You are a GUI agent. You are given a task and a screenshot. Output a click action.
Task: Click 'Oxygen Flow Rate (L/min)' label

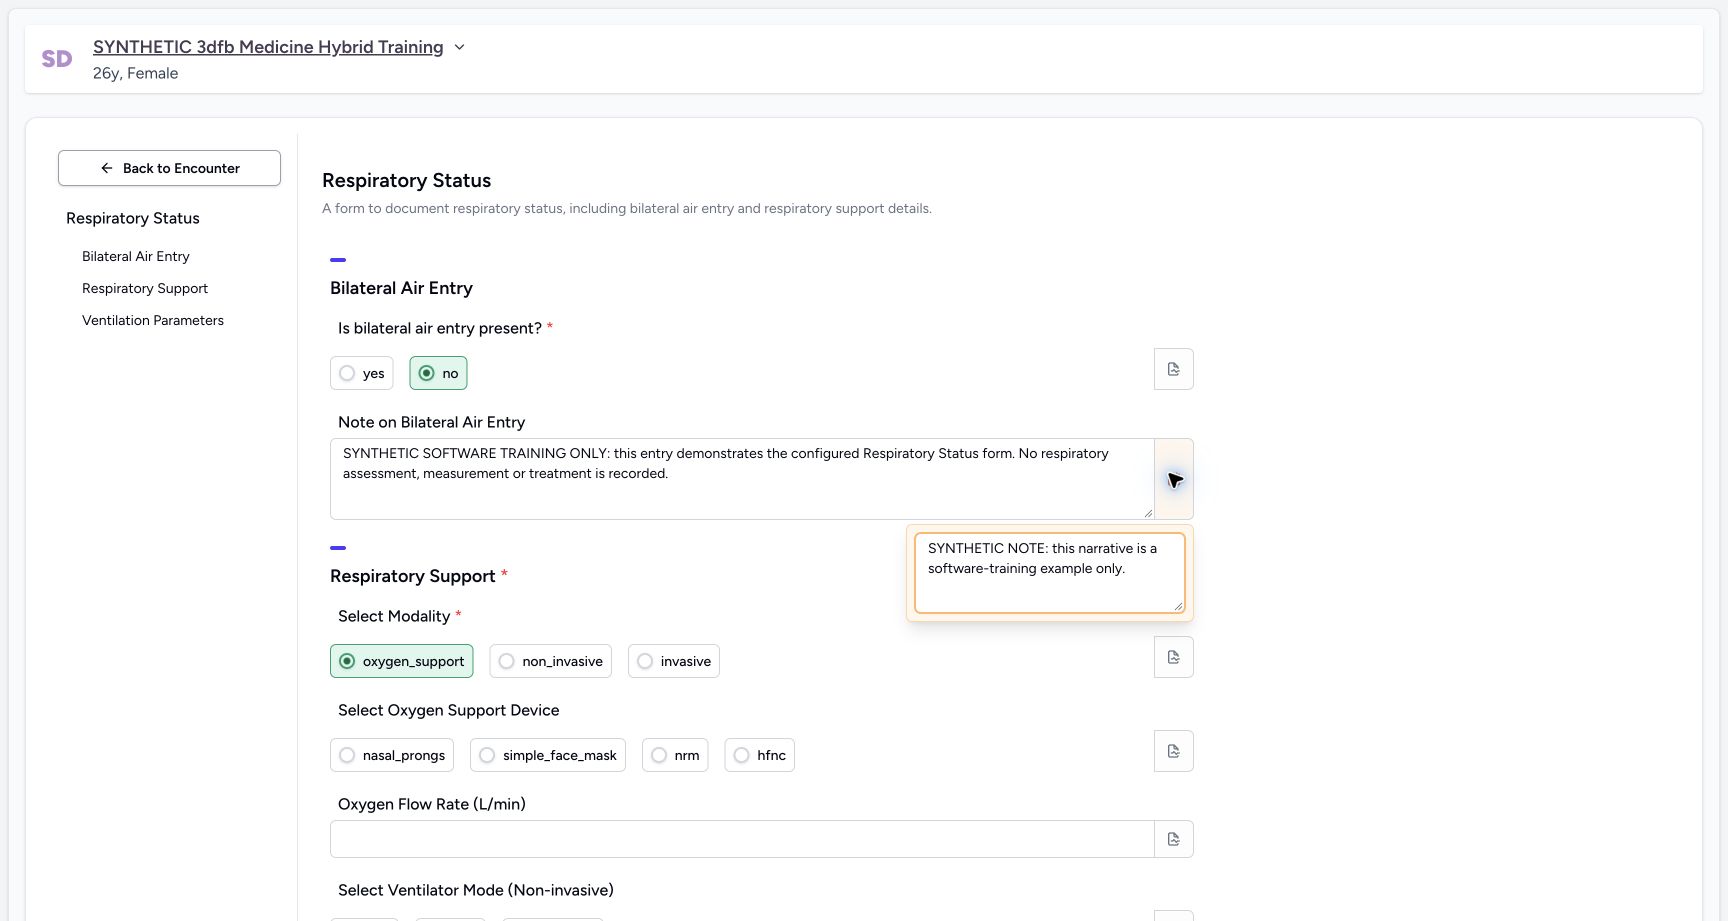pyautogui.click(x=432, y=804)
